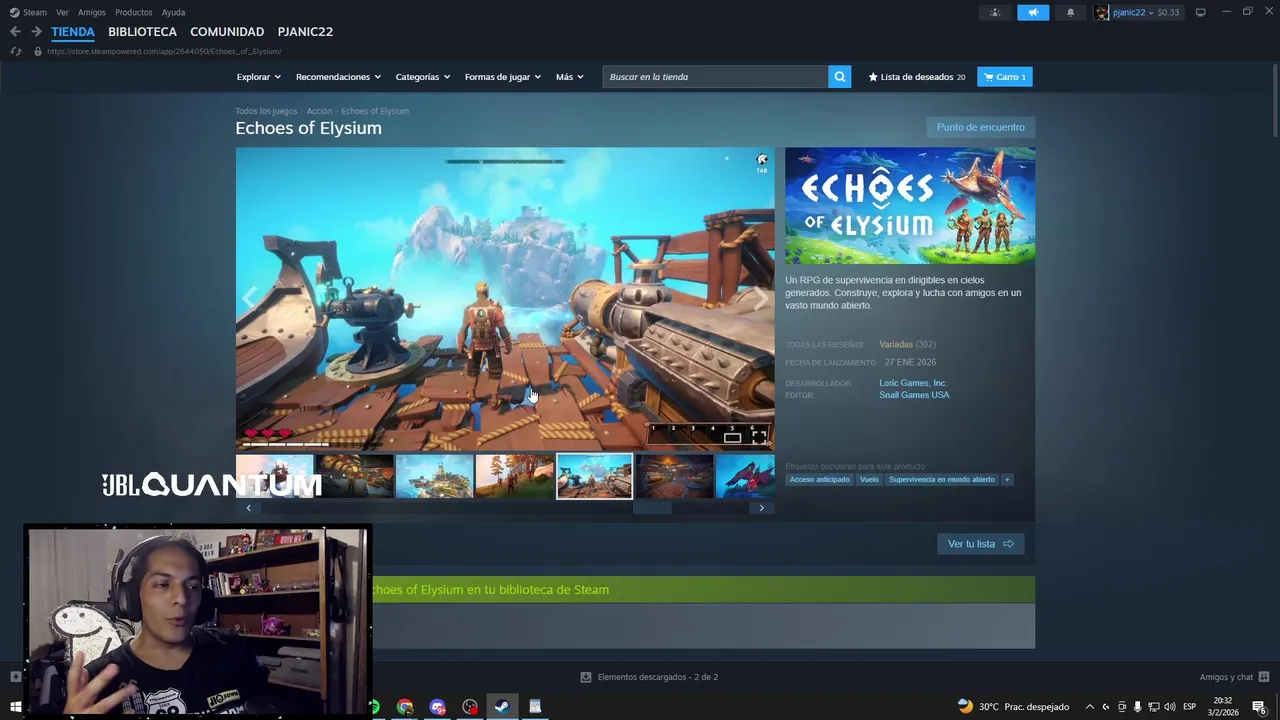Open the Windows notification center icon
Viewport: 1280px width, 720px height.
[1259, 707]
